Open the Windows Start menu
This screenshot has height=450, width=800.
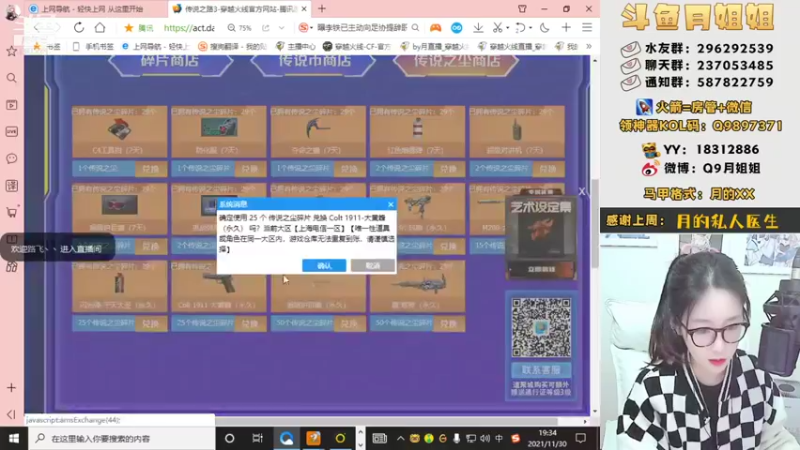tap(13, 439)
